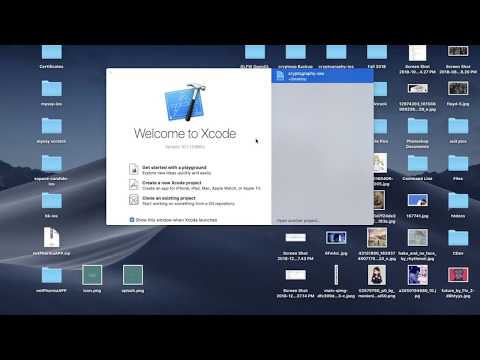Click Open another project link
This screenshot has height=360, width=480.
tap(298, 220)
